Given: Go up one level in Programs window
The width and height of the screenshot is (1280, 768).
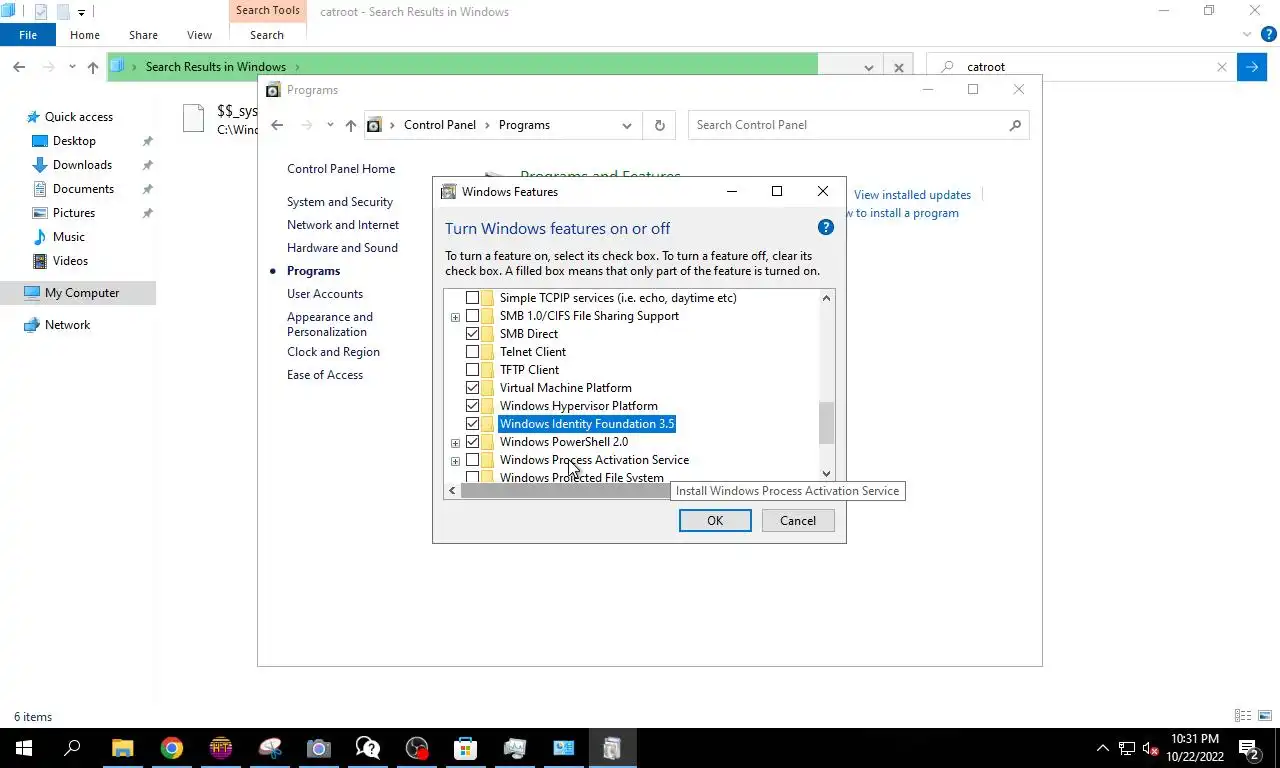Looking at the screenshot, I should pyautogui.click(x=350, y=125).
